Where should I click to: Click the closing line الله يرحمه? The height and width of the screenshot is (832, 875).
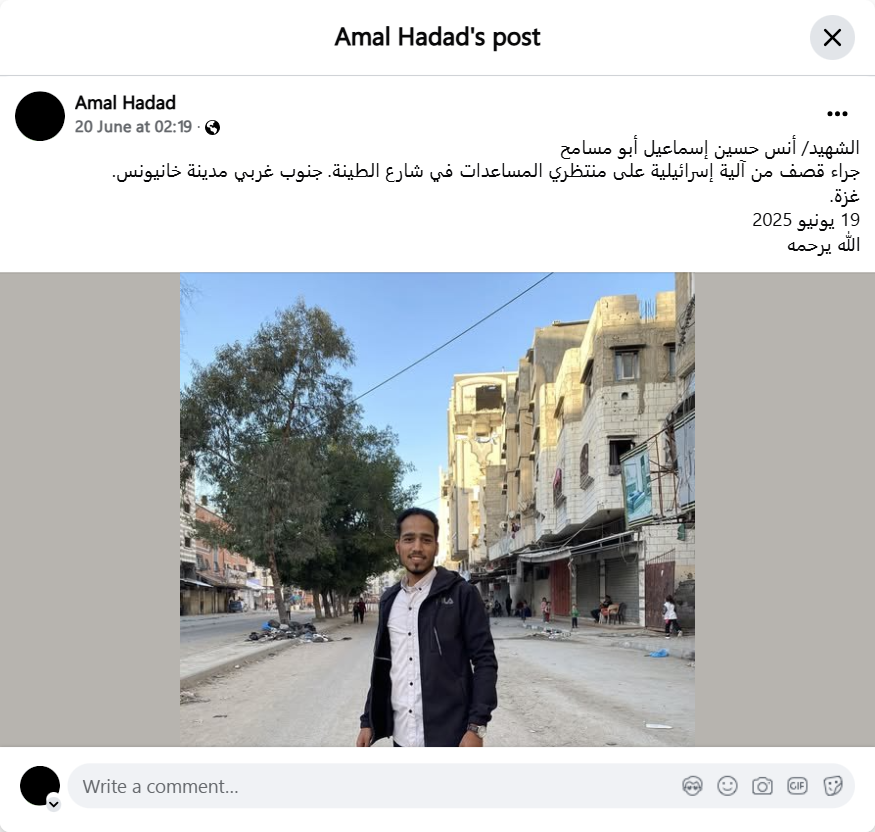pos(823,244)
